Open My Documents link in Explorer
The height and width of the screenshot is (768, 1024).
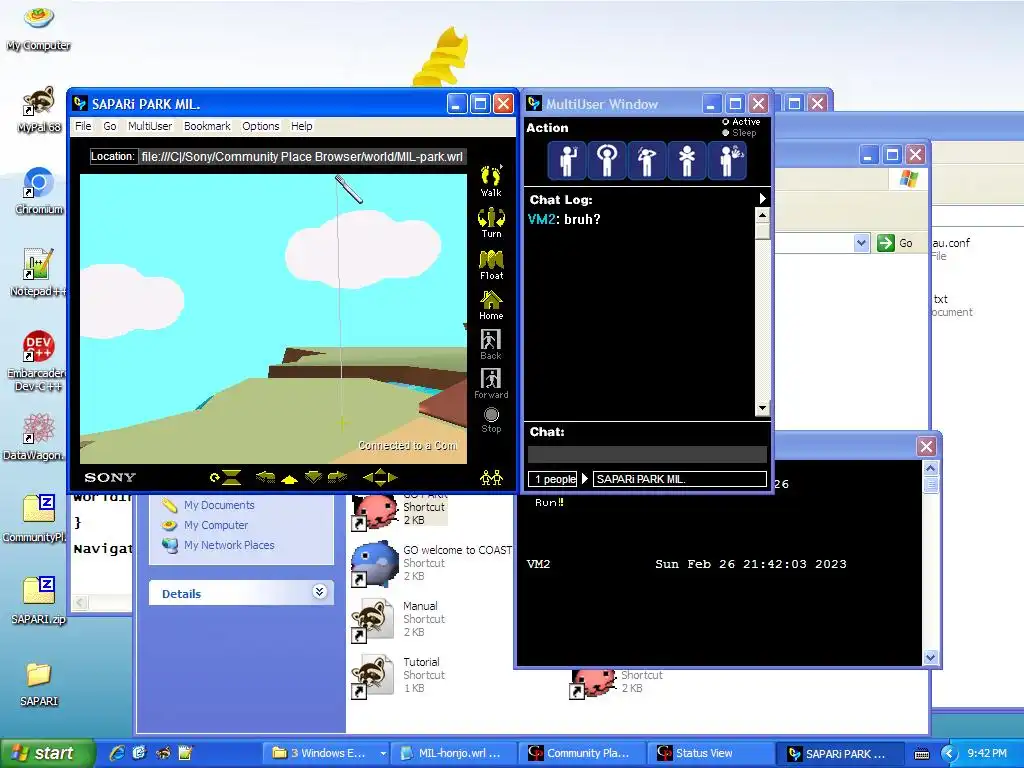coord(219,505)
